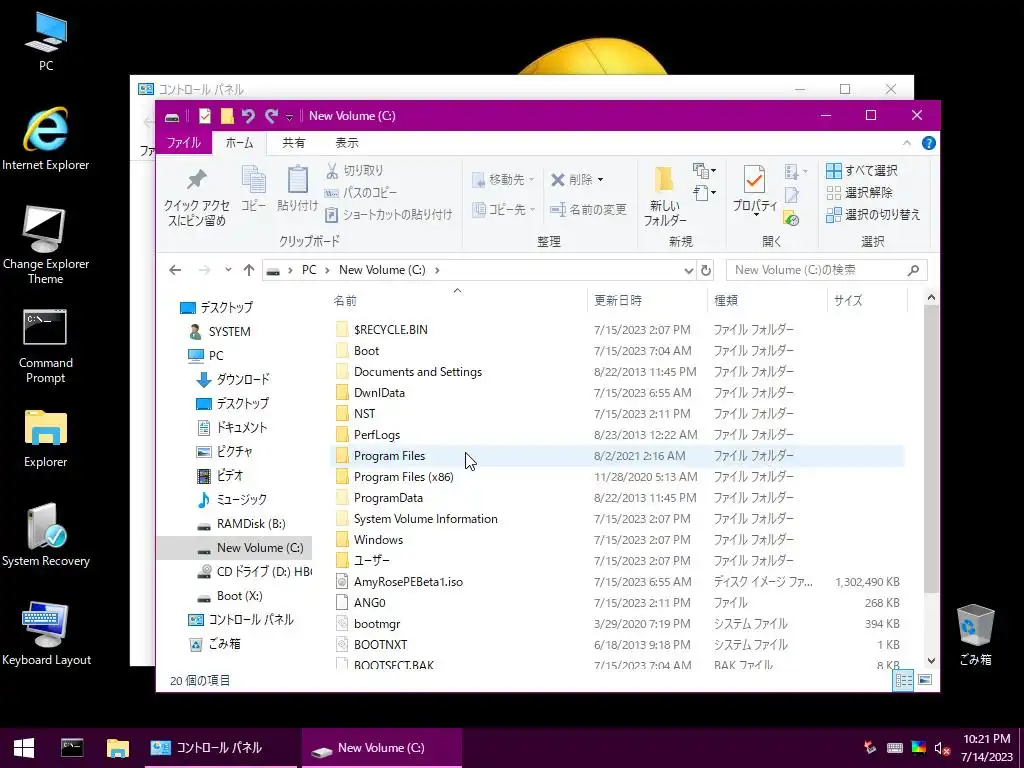The height and width of the screenshot is (768, 1024).
Task: Click the properties checkmark quick-access icon
Action: point(204,116)
